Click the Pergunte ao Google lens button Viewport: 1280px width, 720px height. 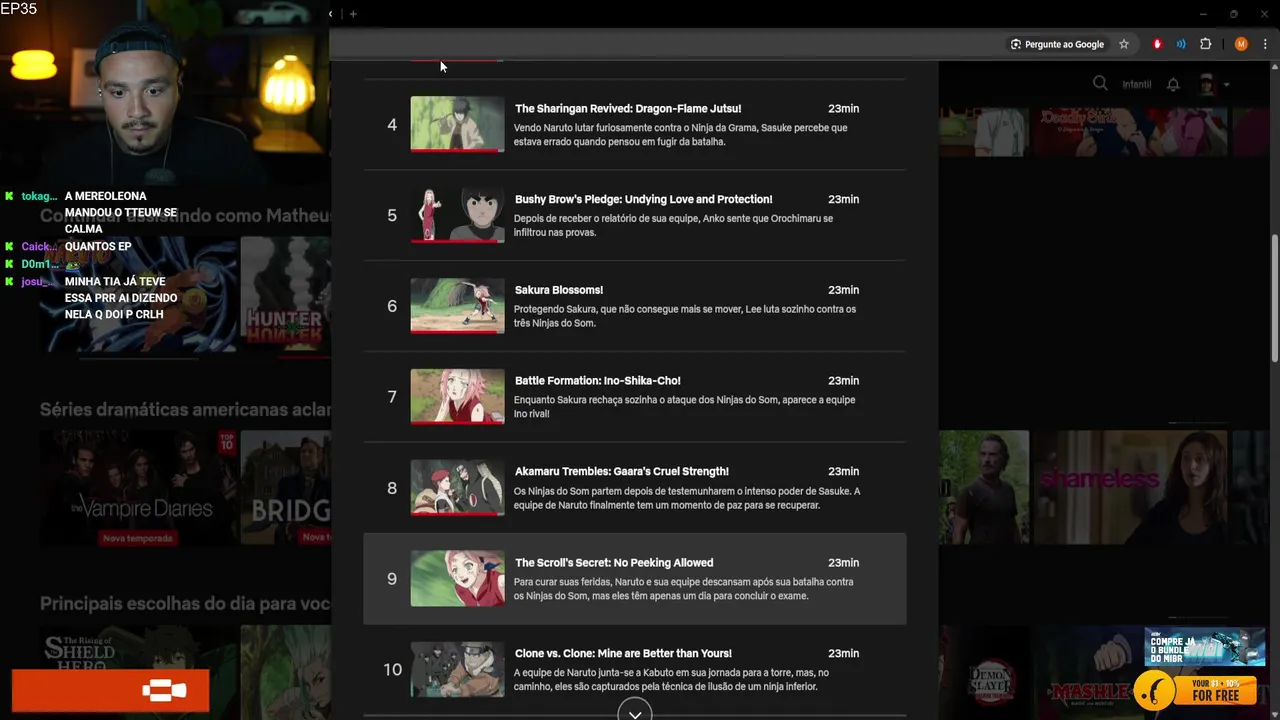(x=1057, y=44)
